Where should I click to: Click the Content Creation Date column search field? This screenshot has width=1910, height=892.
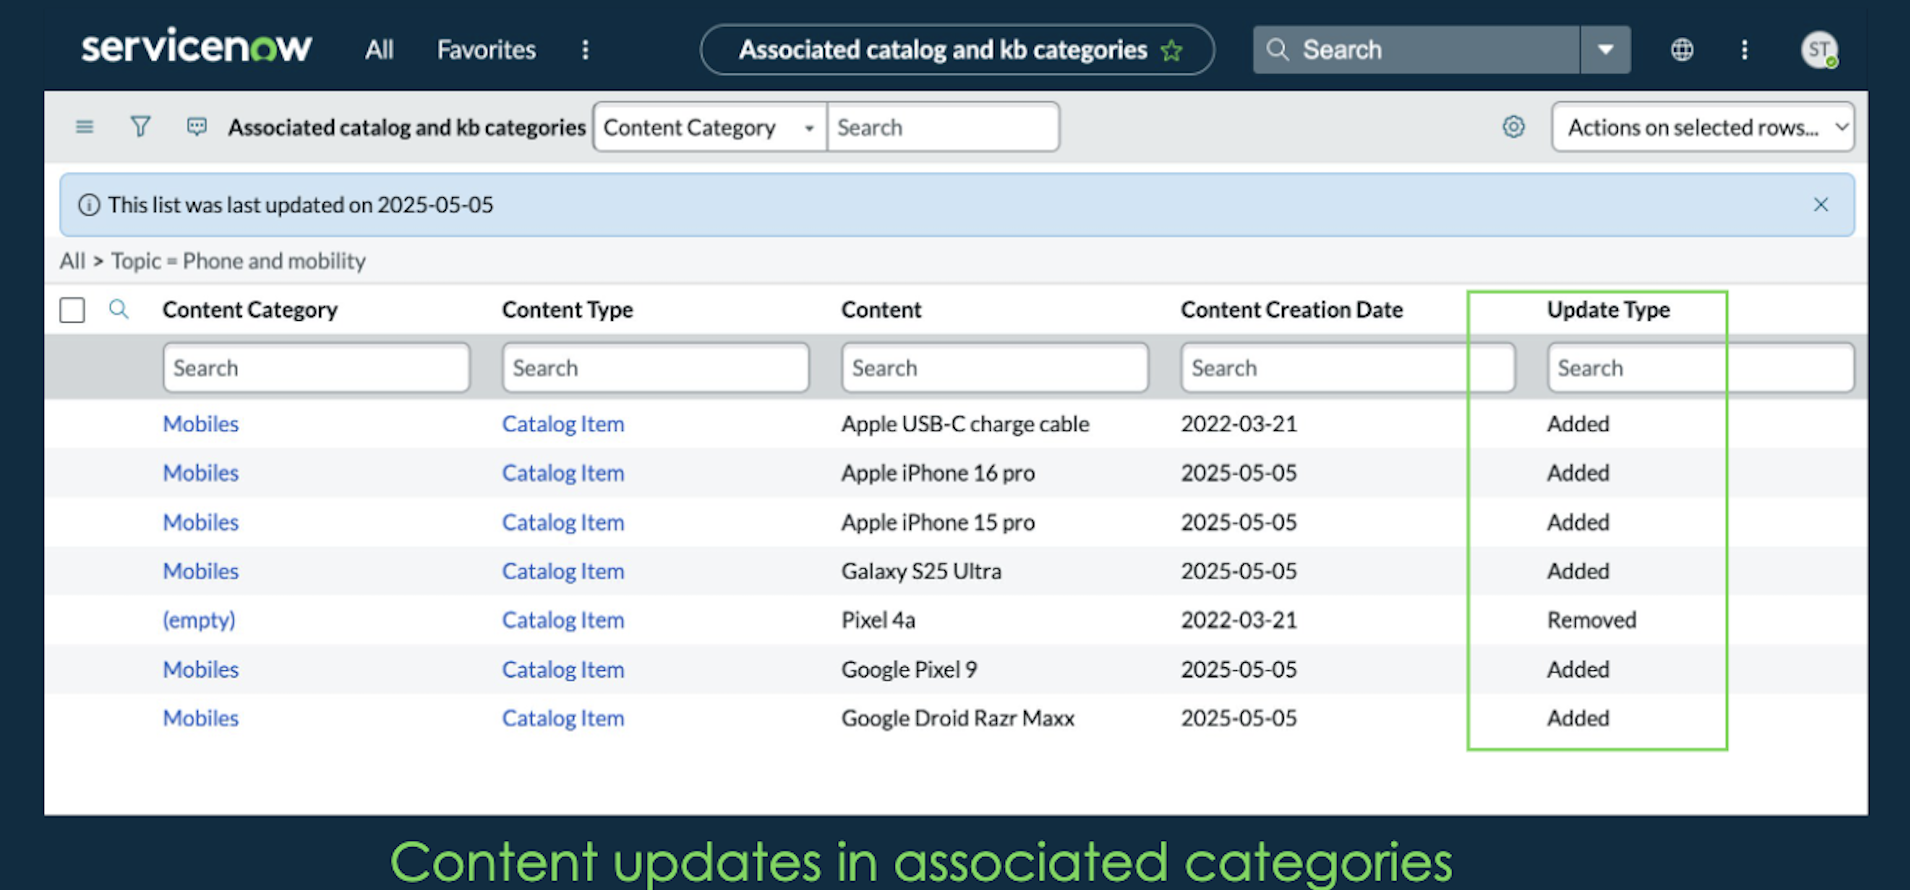click(1348, 368)
